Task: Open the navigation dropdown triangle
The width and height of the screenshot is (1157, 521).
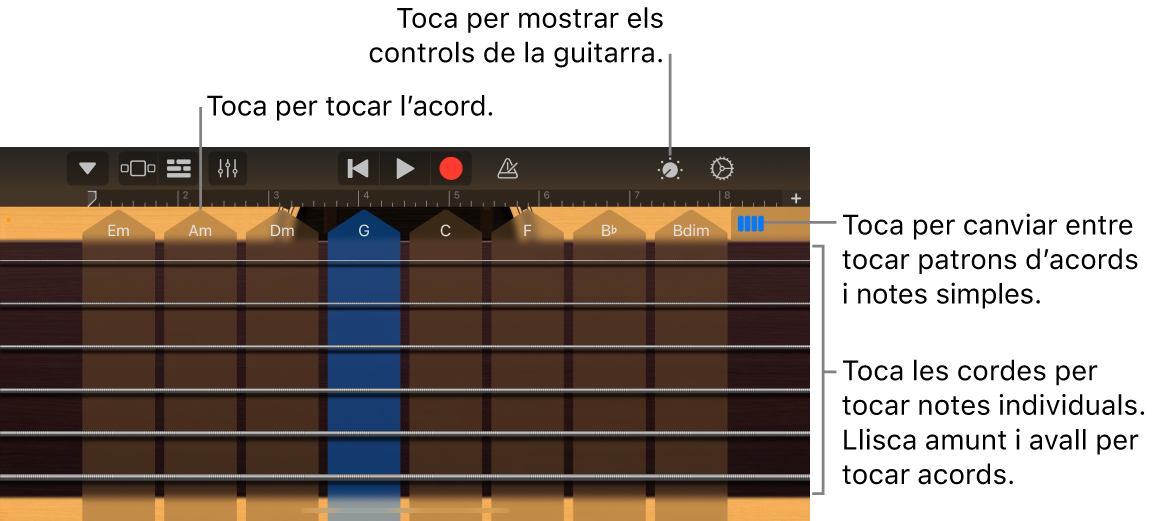Action: point(88,168)
